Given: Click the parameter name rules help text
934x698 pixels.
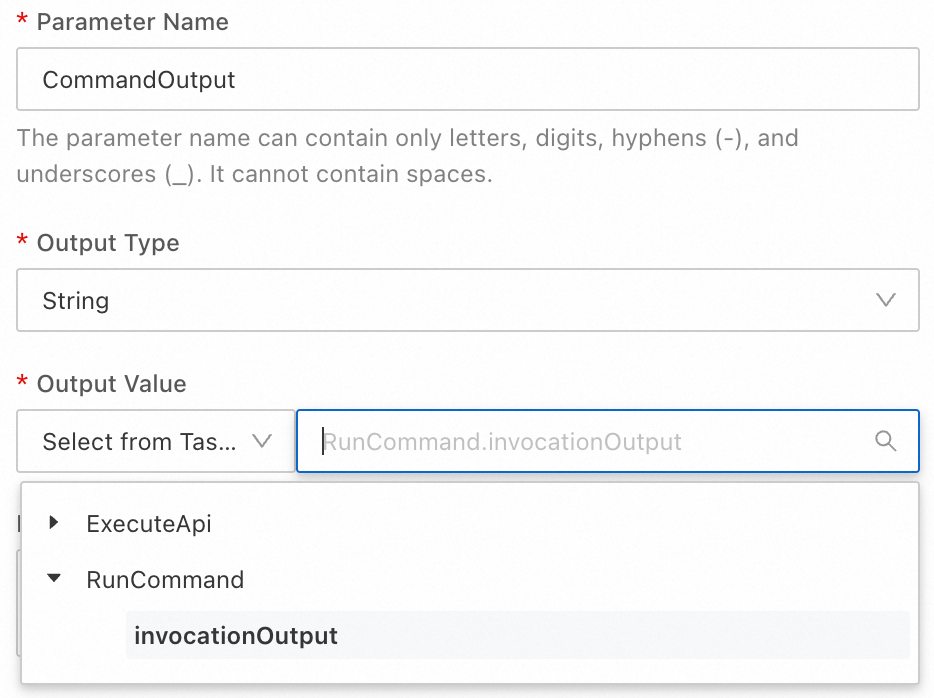Looking at the screenshot, I should pyautogui.click(x=407, y=155).
